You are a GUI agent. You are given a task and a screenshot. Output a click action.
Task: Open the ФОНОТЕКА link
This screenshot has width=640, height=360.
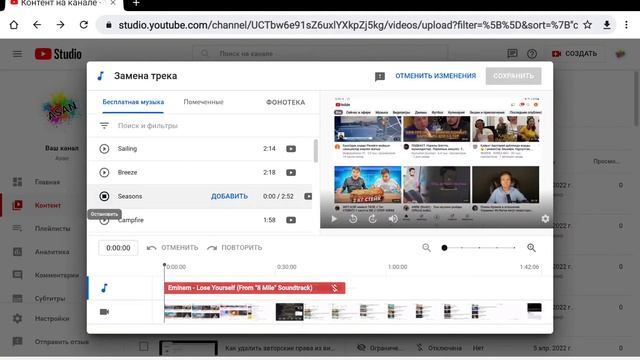tap(285, 102)
